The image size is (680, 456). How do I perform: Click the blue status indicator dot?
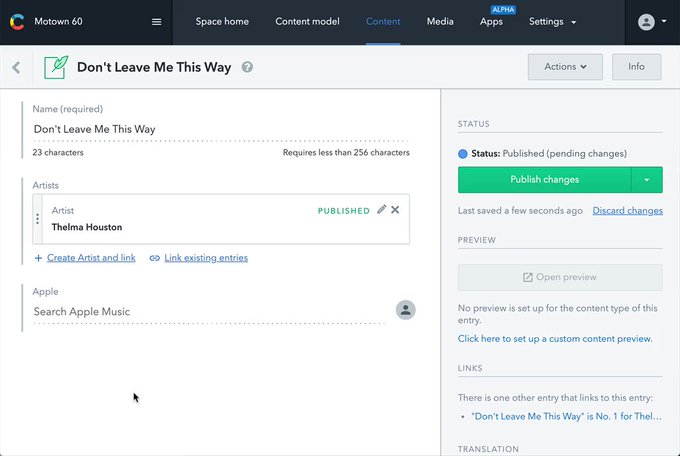coord(463,154)
